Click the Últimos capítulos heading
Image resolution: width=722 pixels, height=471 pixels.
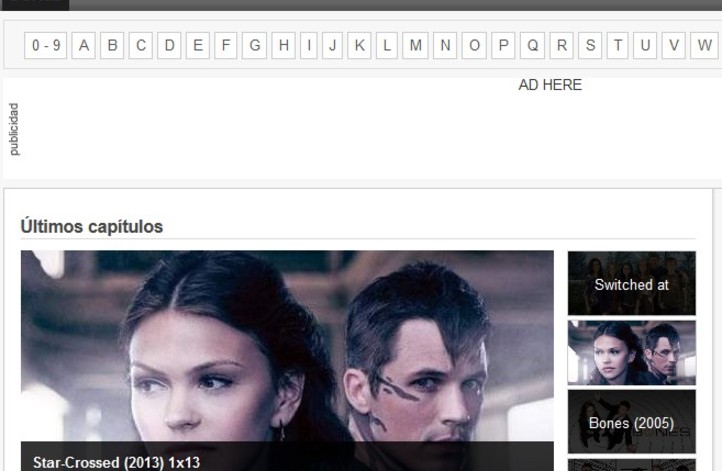coord(92,227)
